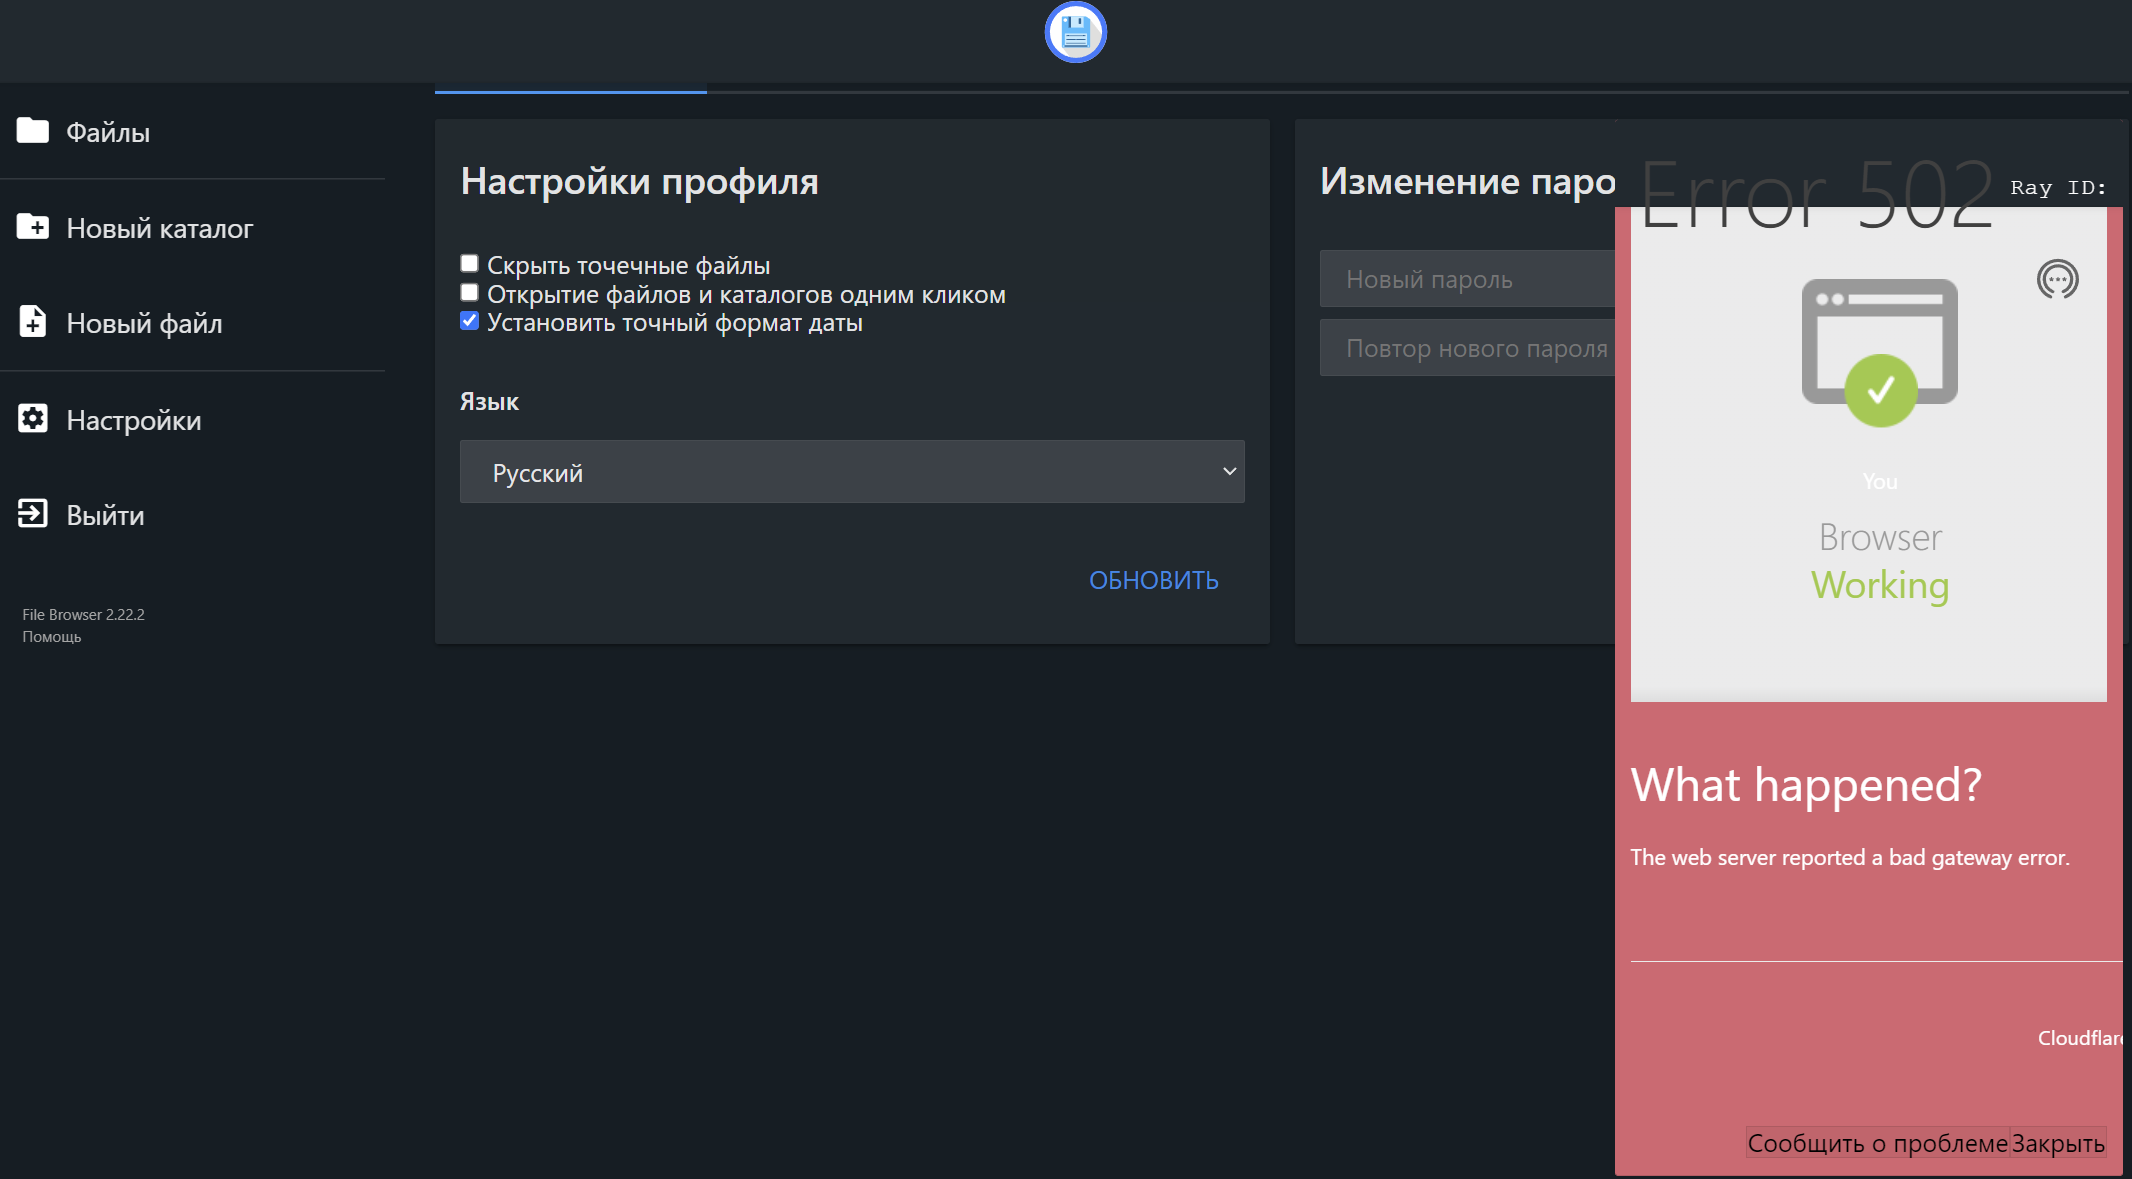
Task: Enable the Скрыть точечные файлы checkbox
Action: pyautogui.click(x=469, y=262)
